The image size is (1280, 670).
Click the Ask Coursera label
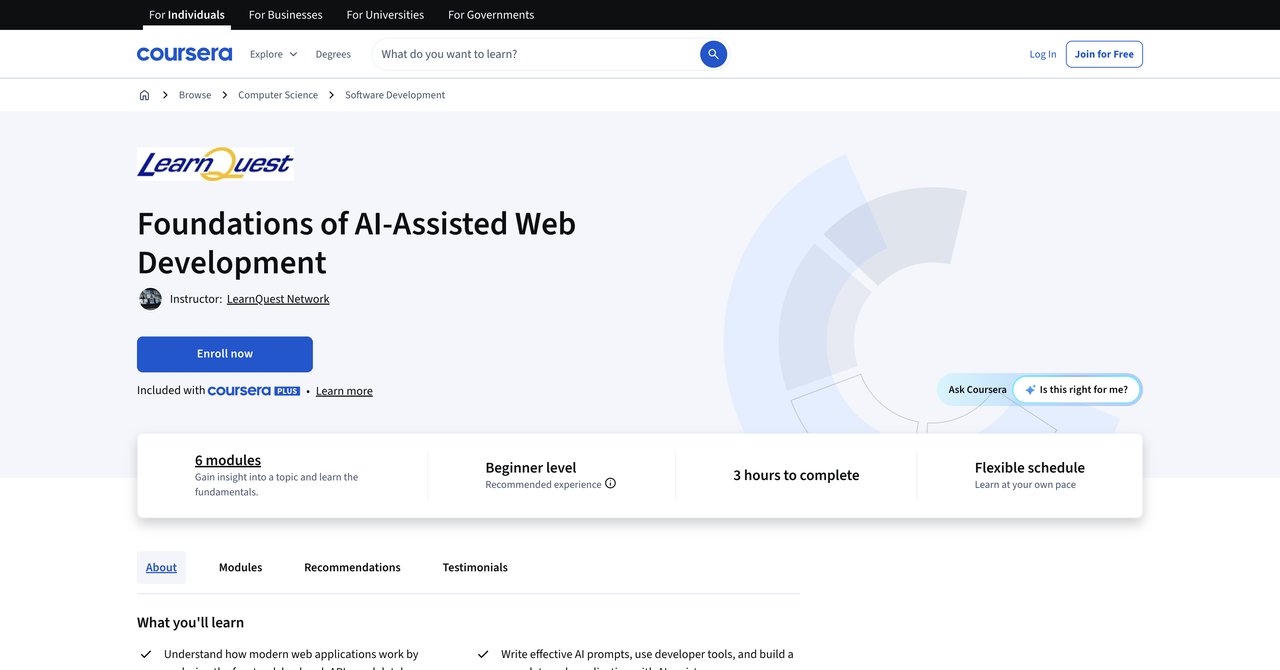(x=978, y=390)
